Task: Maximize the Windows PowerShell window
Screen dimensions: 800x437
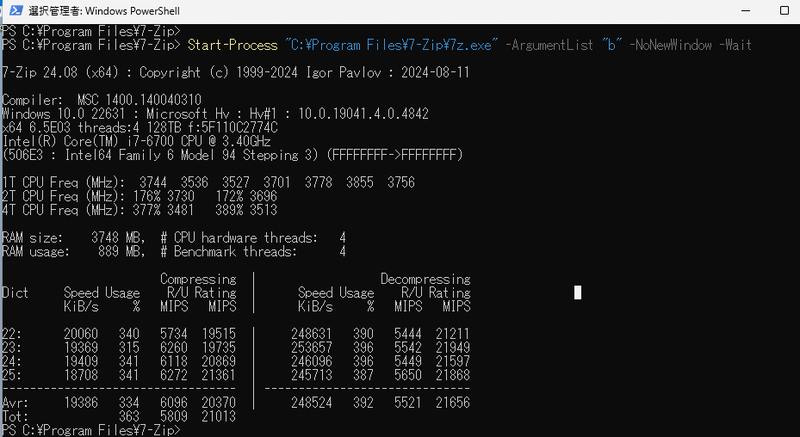Action: coord(784,11)
